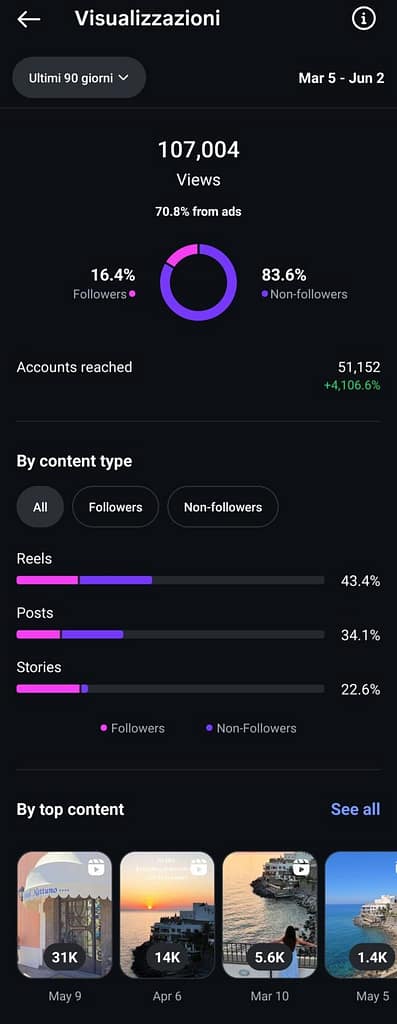Select the Followers content filter

(116, 507)
